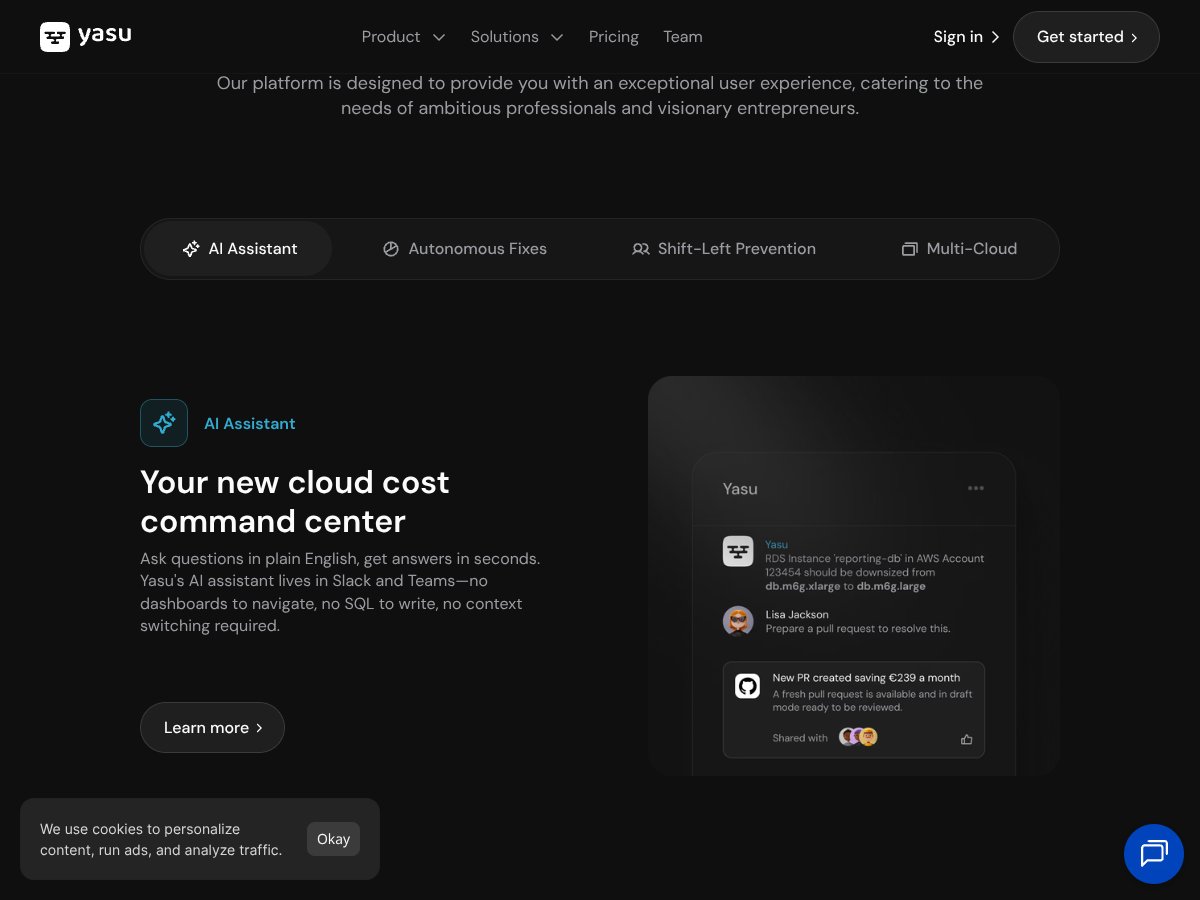Viewport: 1200px width, 900px height.
Task: Expand the Solutions dropdown menu
Action: 517,37
